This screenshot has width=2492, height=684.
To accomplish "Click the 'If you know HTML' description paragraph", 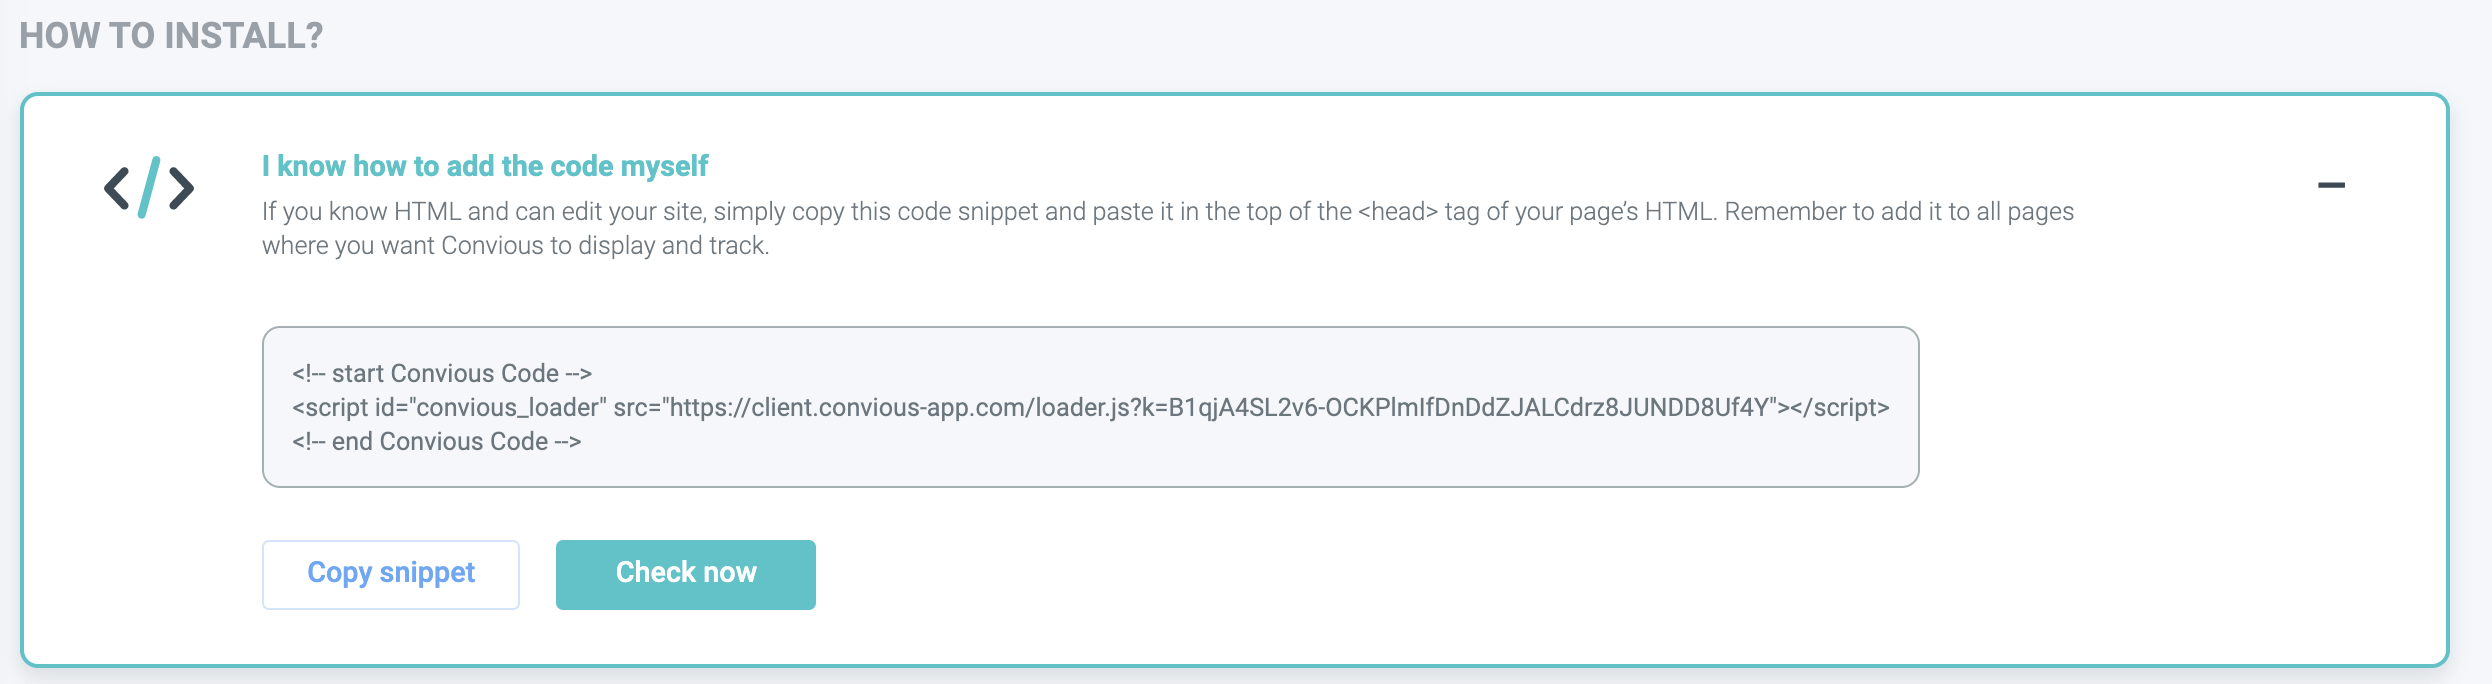I will click(x=1168, y=229).
